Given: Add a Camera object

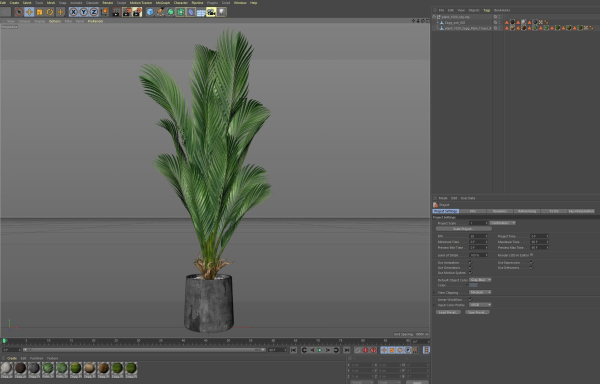Looking at the screenshot, I should coord(211,12).
